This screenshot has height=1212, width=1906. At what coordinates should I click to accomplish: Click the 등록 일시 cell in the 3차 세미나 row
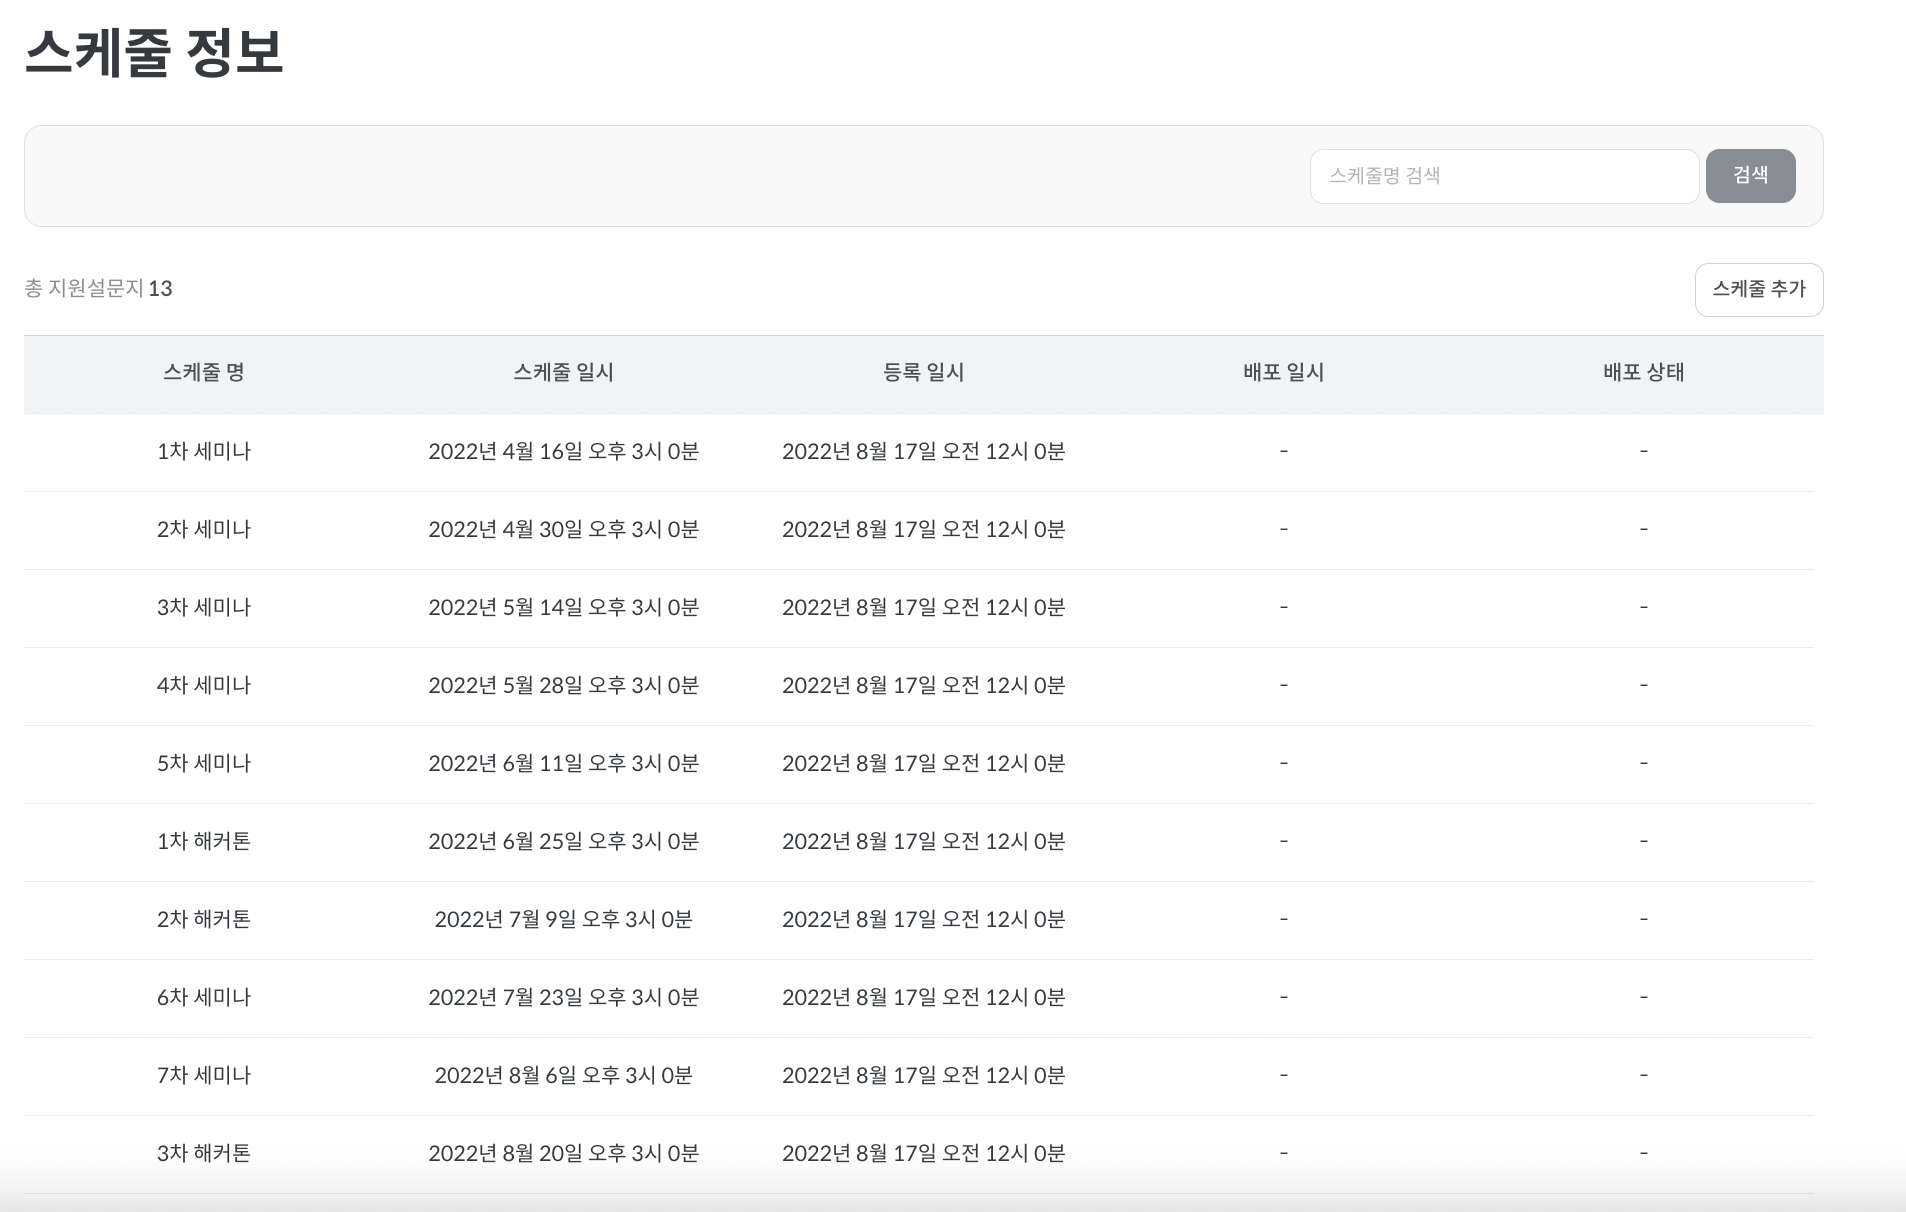pos(924,607)
